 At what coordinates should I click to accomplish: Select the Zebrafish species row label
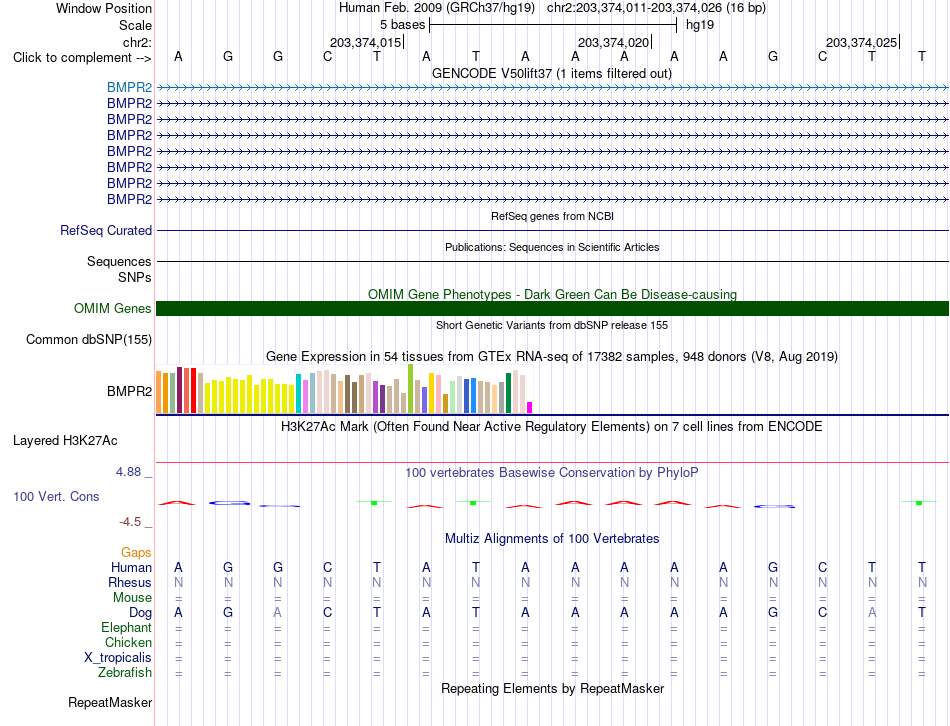pos(125,673)
